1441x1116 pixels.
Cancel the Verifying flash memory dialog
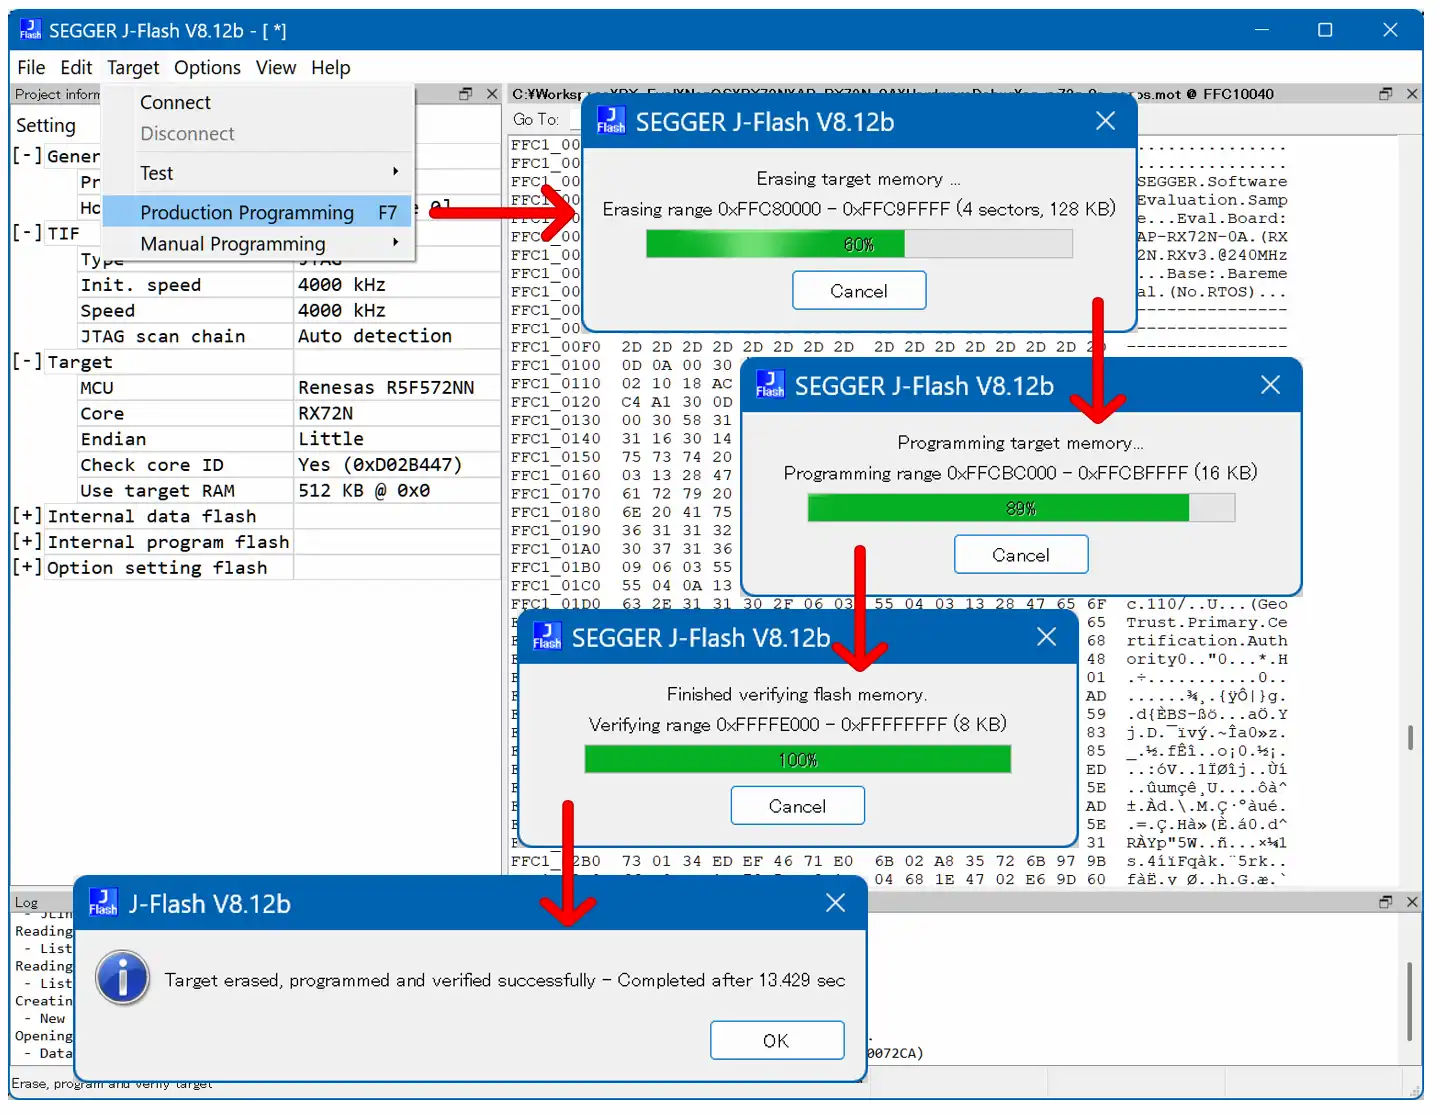797,806
